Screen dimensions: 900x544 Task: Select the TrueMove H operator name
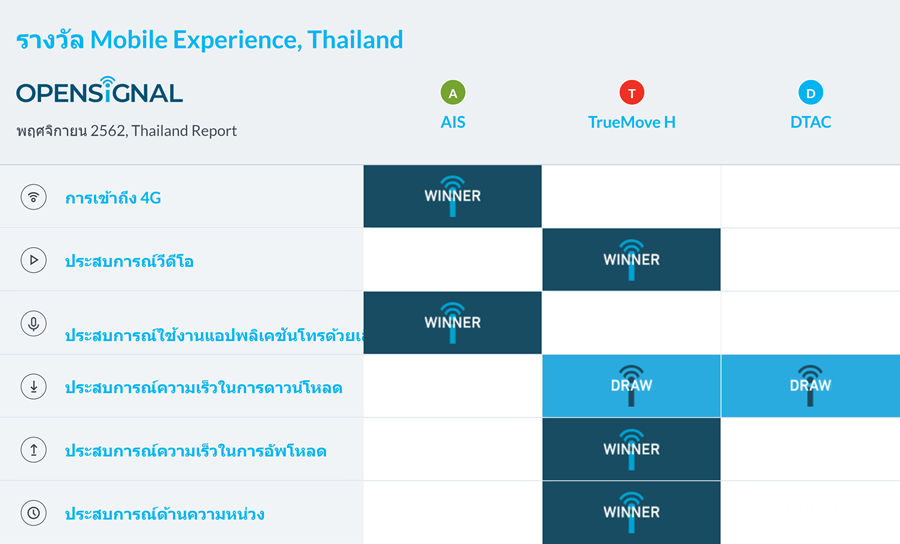pos(631,123)
